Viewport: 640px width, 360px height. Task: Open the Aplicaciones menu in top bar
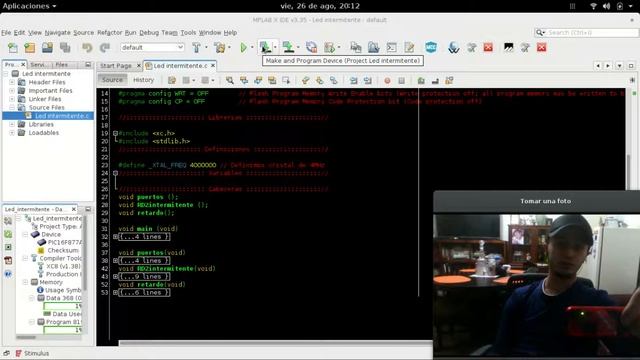pos(29,6)
